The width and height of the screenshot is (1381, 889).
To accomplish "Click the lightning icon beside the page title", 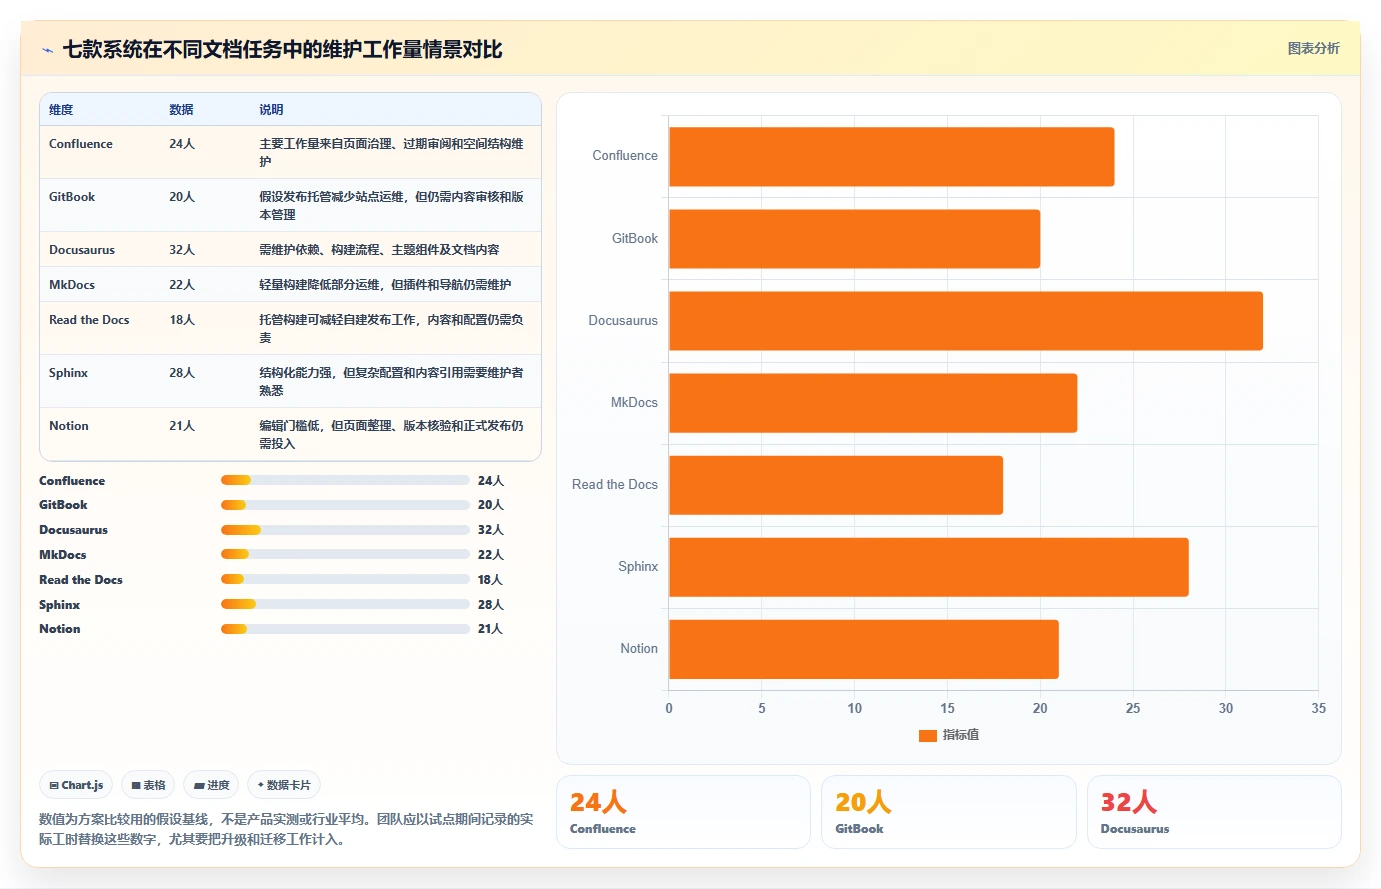I will tap(47, 50).
